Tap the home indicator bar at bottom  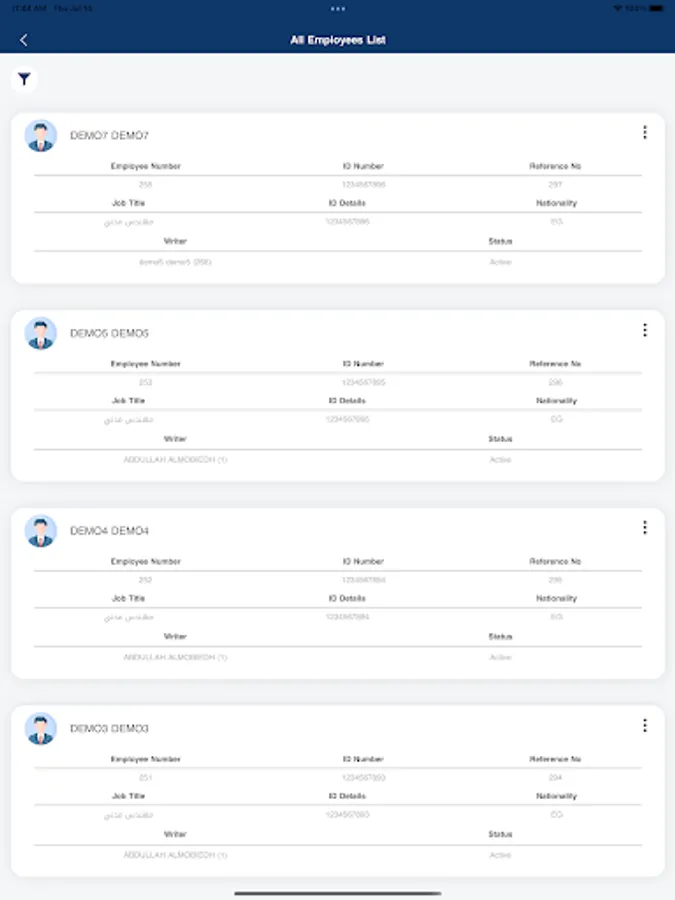coord(338,893)
